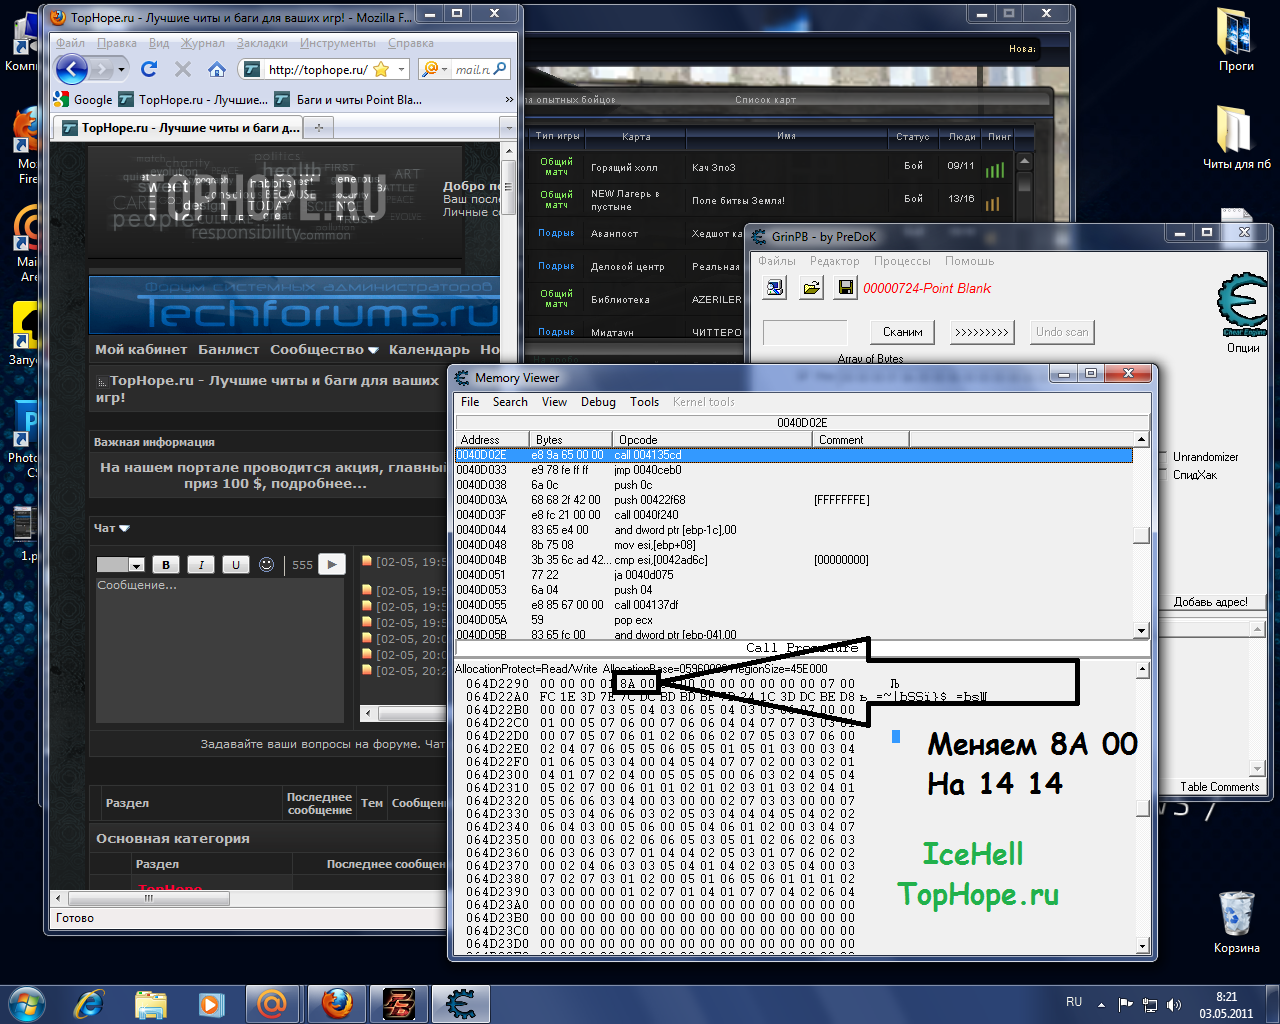Click the Firefox URL address field
The width and height of the screenshot is (1280, 1024).
(317, 69)
